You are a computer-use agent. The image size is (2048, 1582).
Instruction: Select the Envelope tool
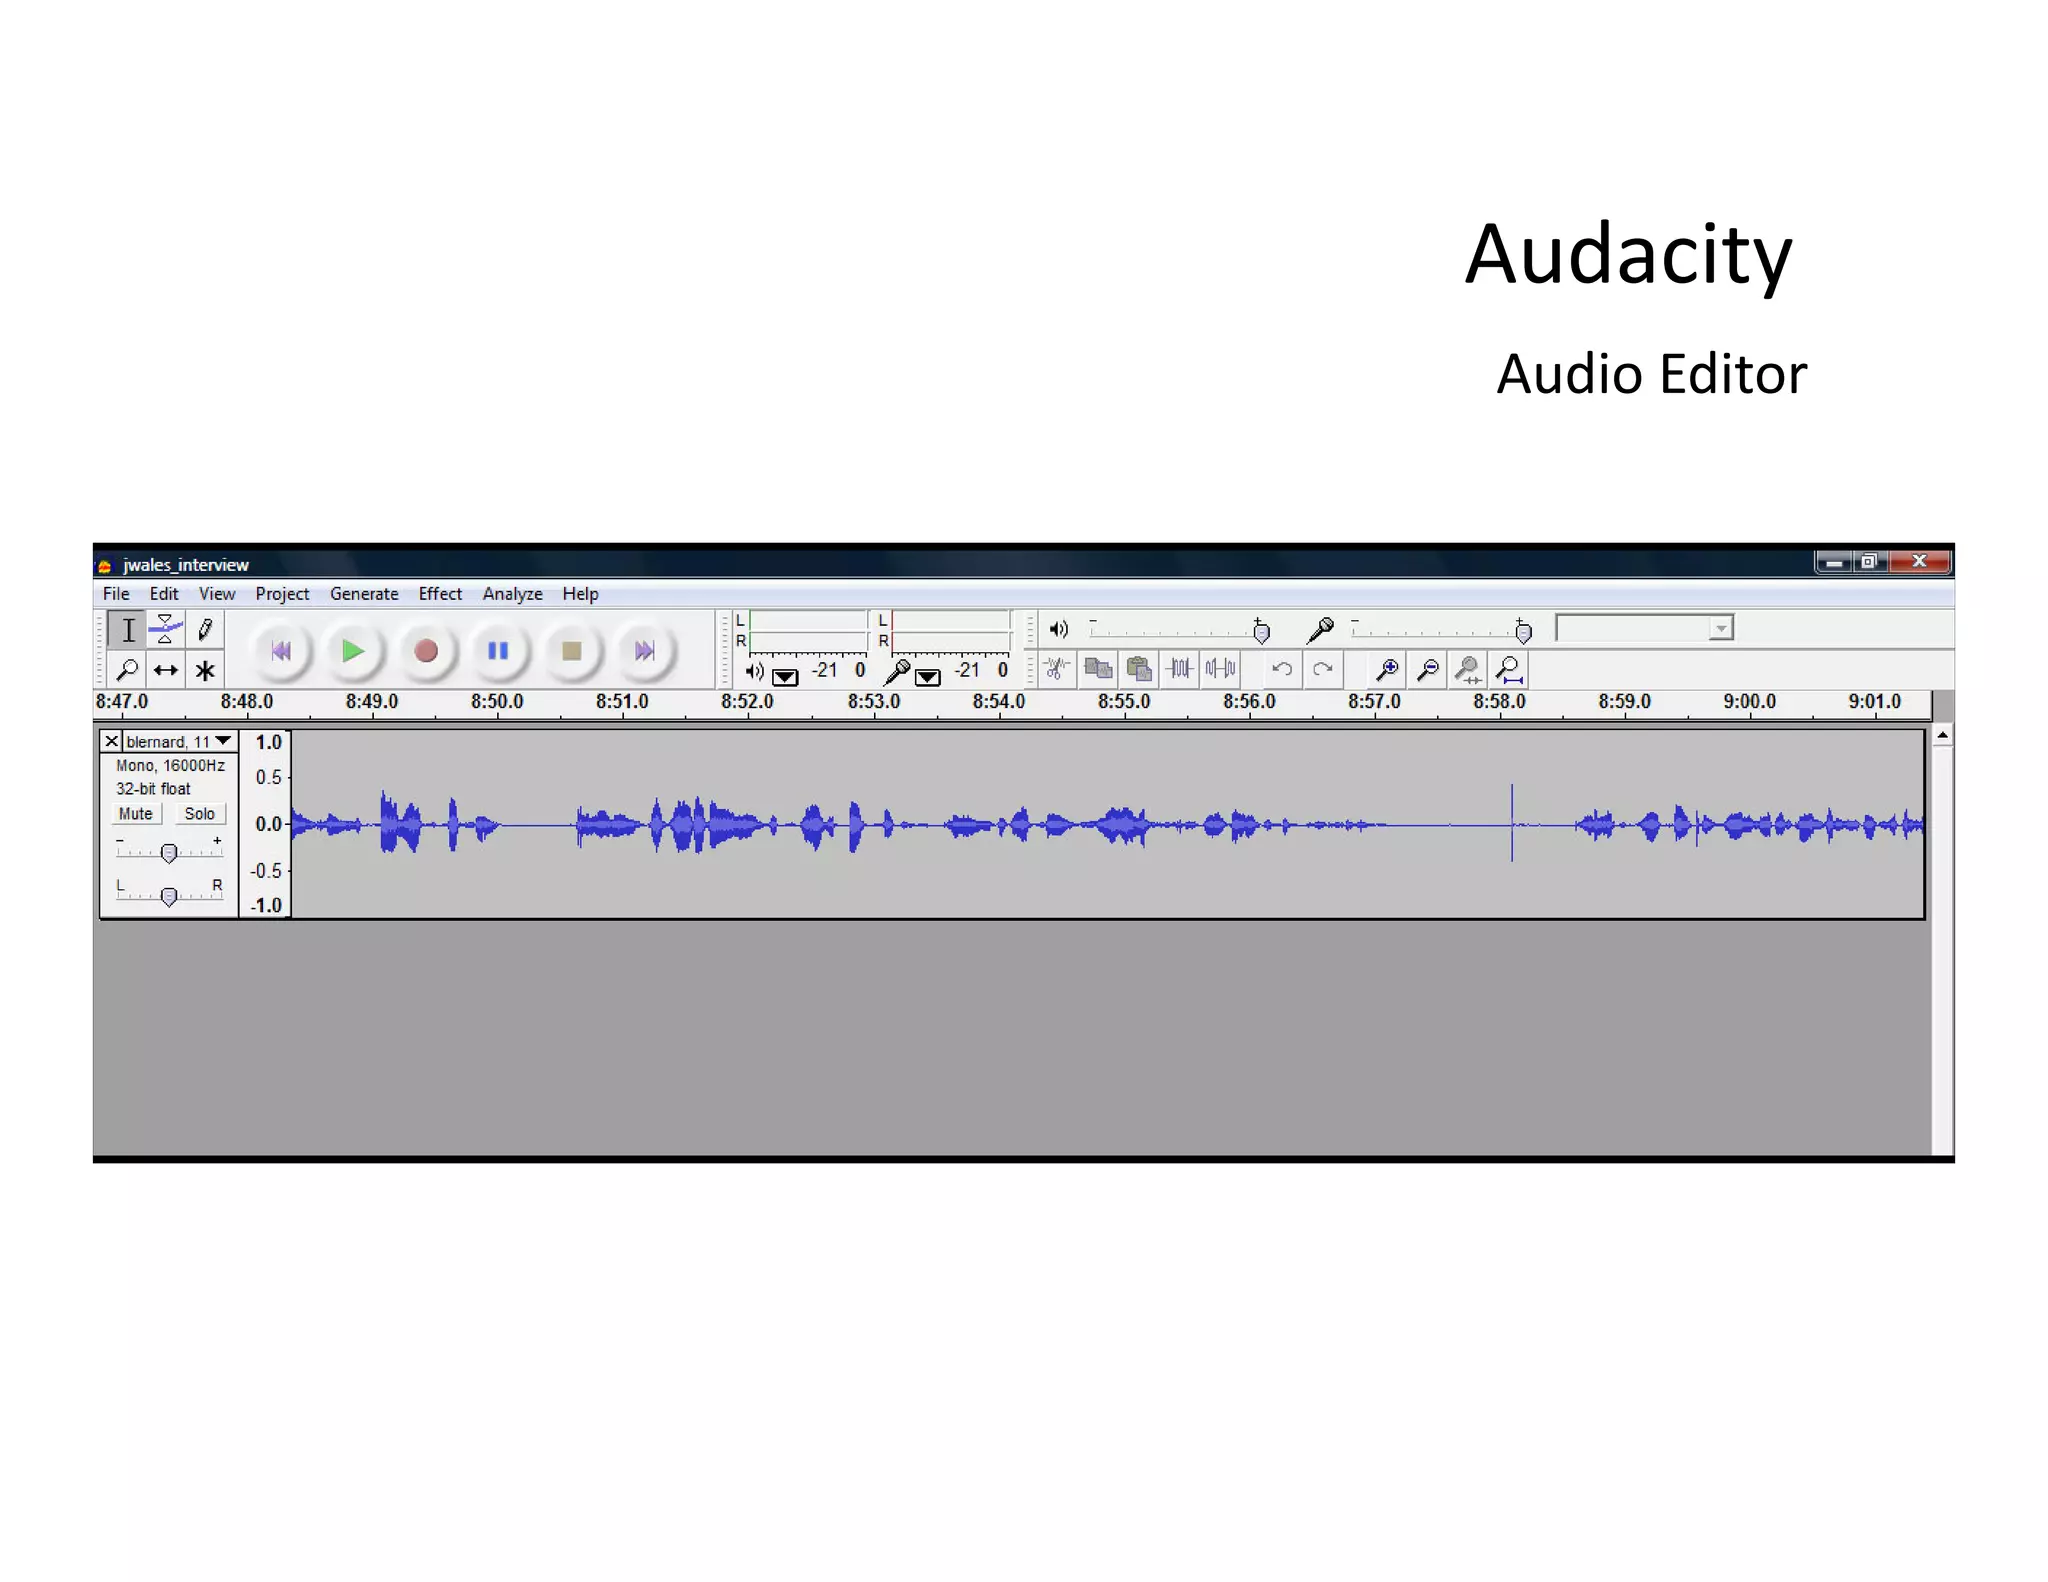166,629
